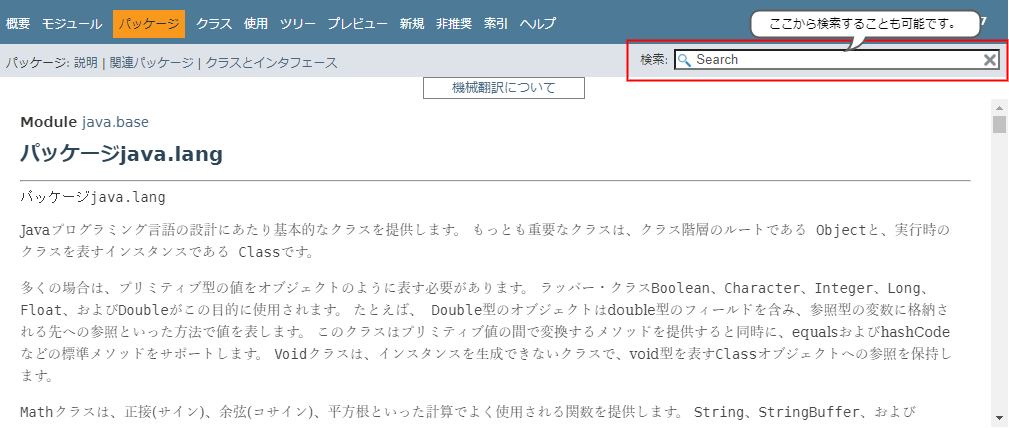
Task: Open the 使用 navigation item
Action: tap(256, 24)
